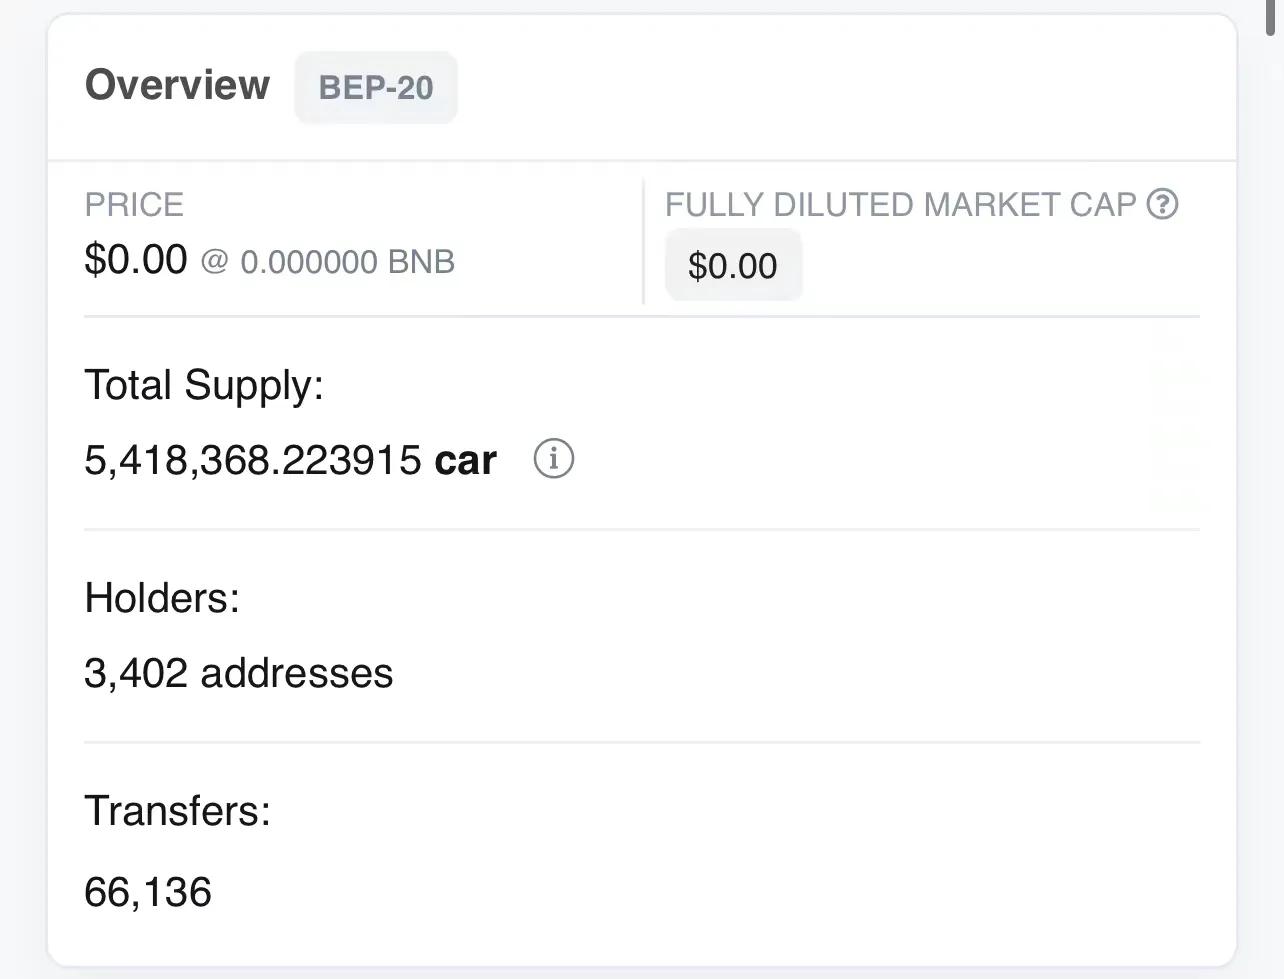This screenshot has width=1284, height=979.
Task: Click the bold car token symbol
Action: (x=466, y=460)
